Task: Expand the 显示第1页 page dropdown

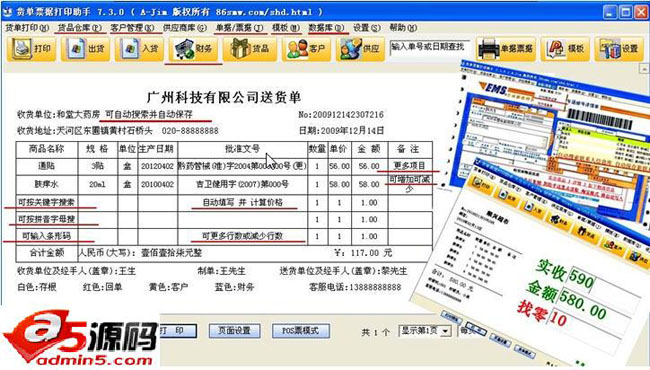Action: 446,331
